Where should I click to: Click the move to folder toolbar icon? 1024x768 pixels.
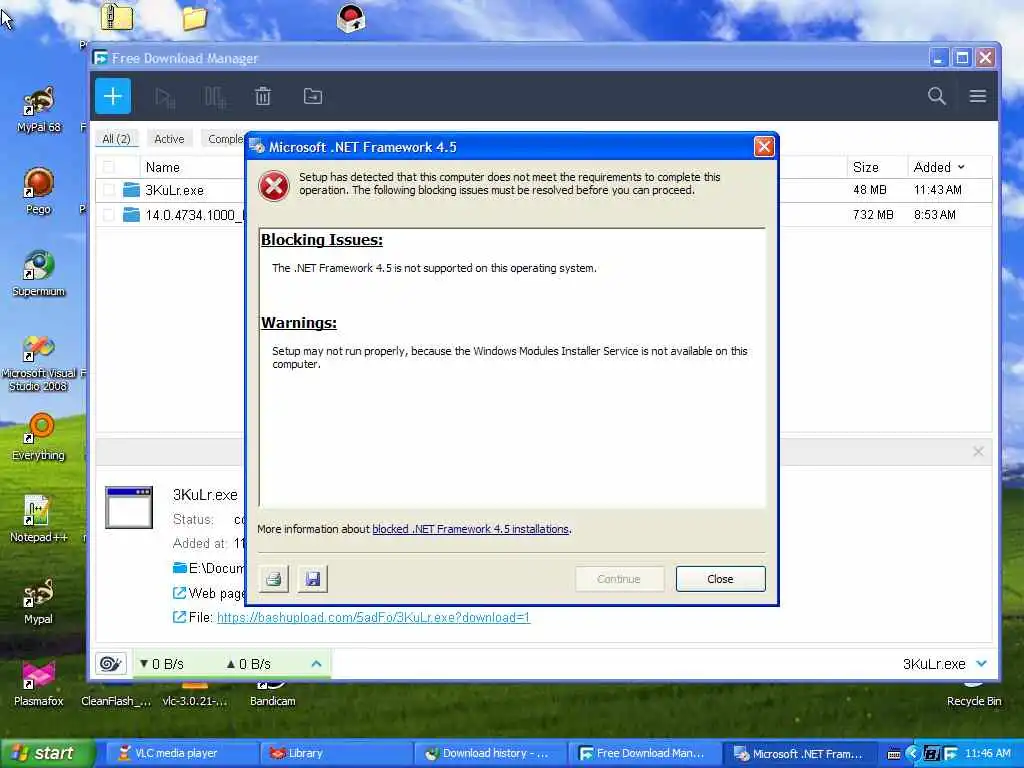[x=313, y=97]
